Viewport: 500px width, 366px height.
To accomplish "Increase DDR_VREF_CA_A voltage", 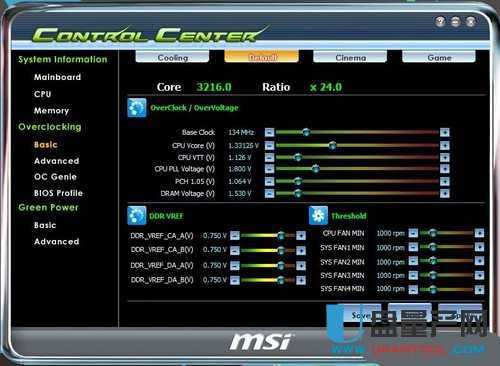I will tap(301, 236).
